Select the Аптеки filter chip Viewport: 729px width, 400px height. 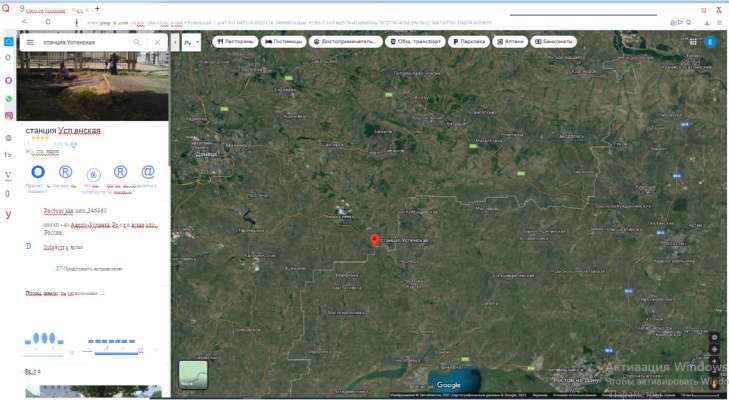pyautogui.click(x=509, y=42)
